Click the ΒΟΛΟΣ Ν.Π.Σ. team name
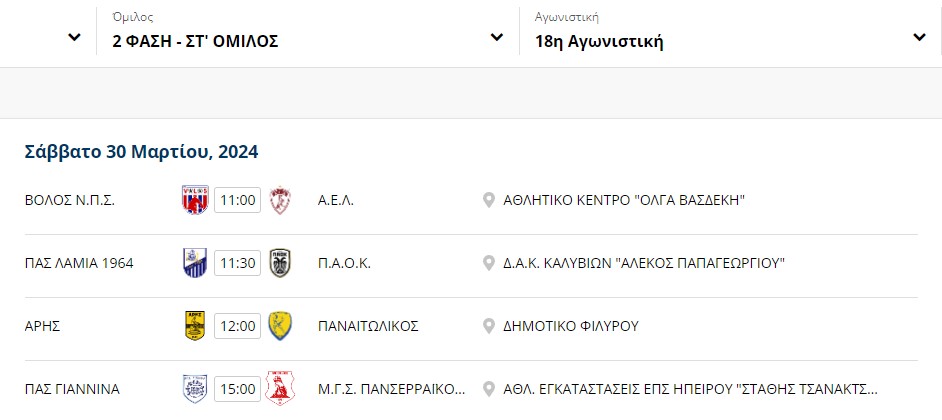 [70, 201]
